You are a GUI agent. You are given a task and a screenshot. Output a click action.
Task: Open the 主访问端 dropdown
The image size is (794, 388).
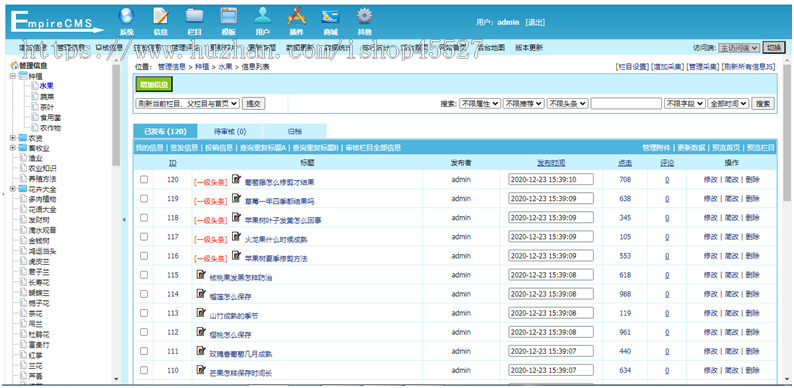739,48
